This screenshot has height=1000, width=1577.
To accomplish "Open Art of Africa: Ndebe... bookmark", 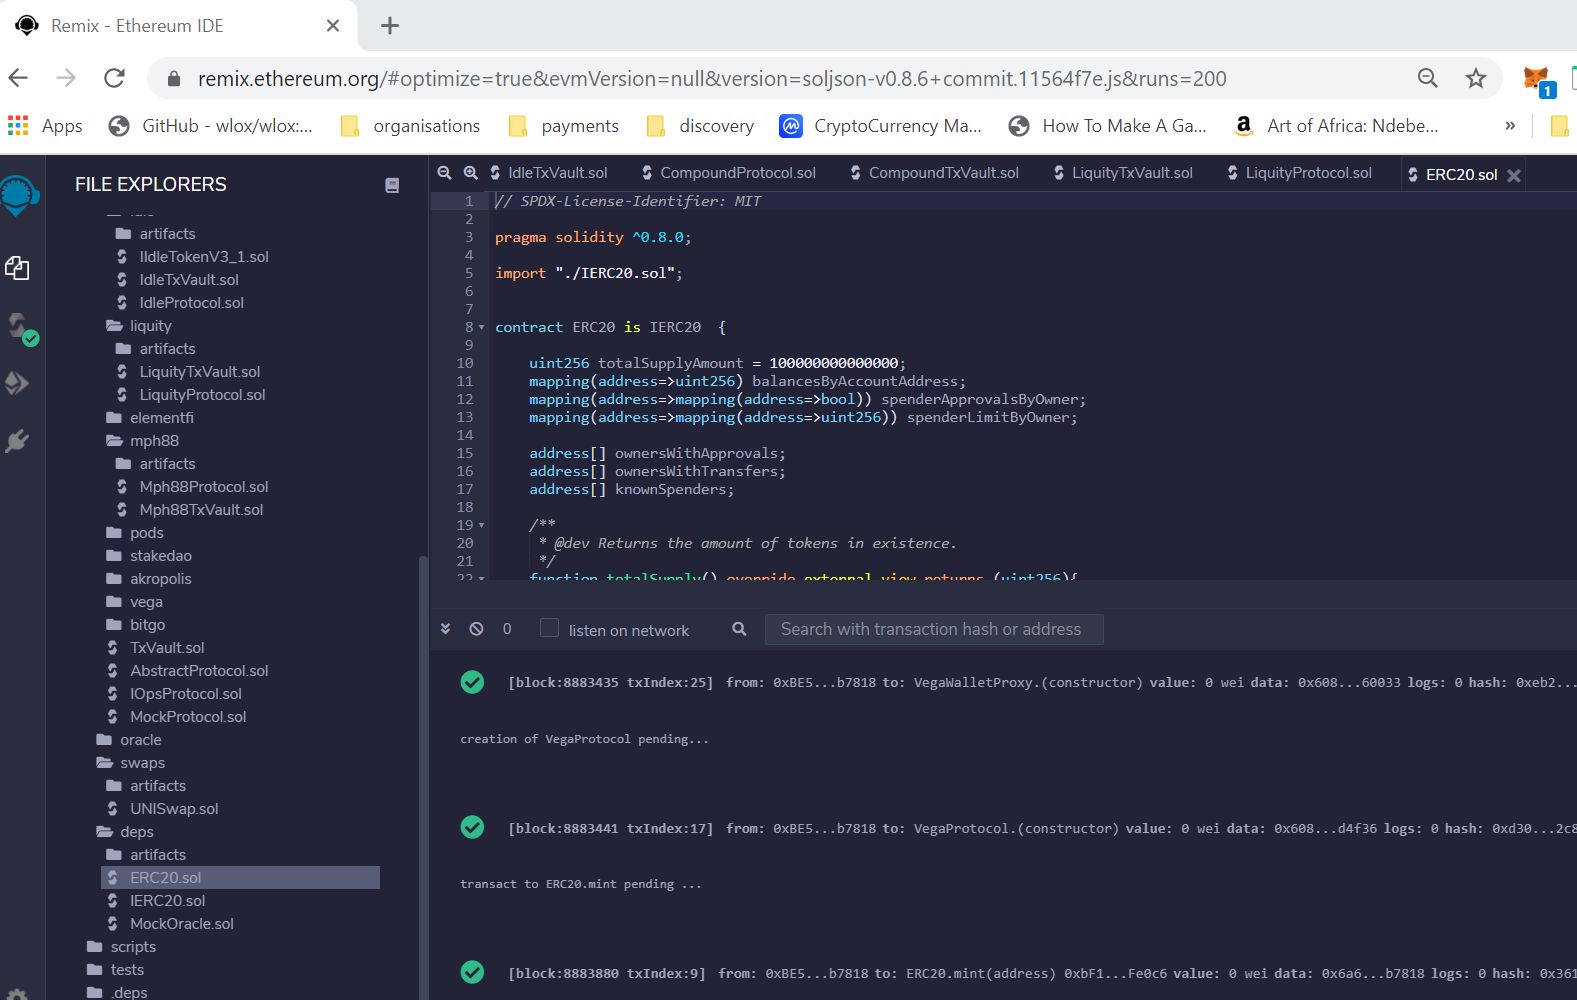I will [1337, 126].
